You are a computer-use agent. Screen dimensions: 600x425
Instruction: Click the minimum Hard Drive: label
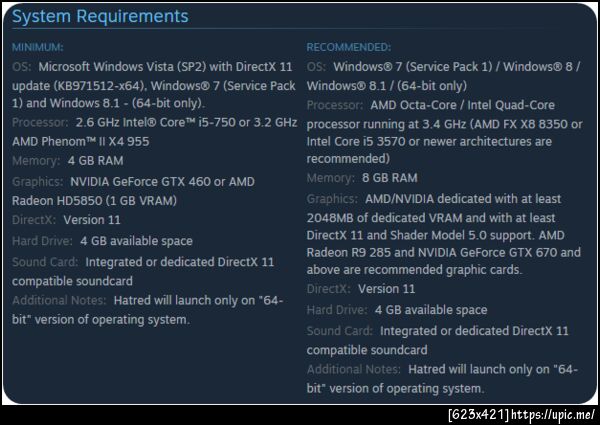click(42, 241)
